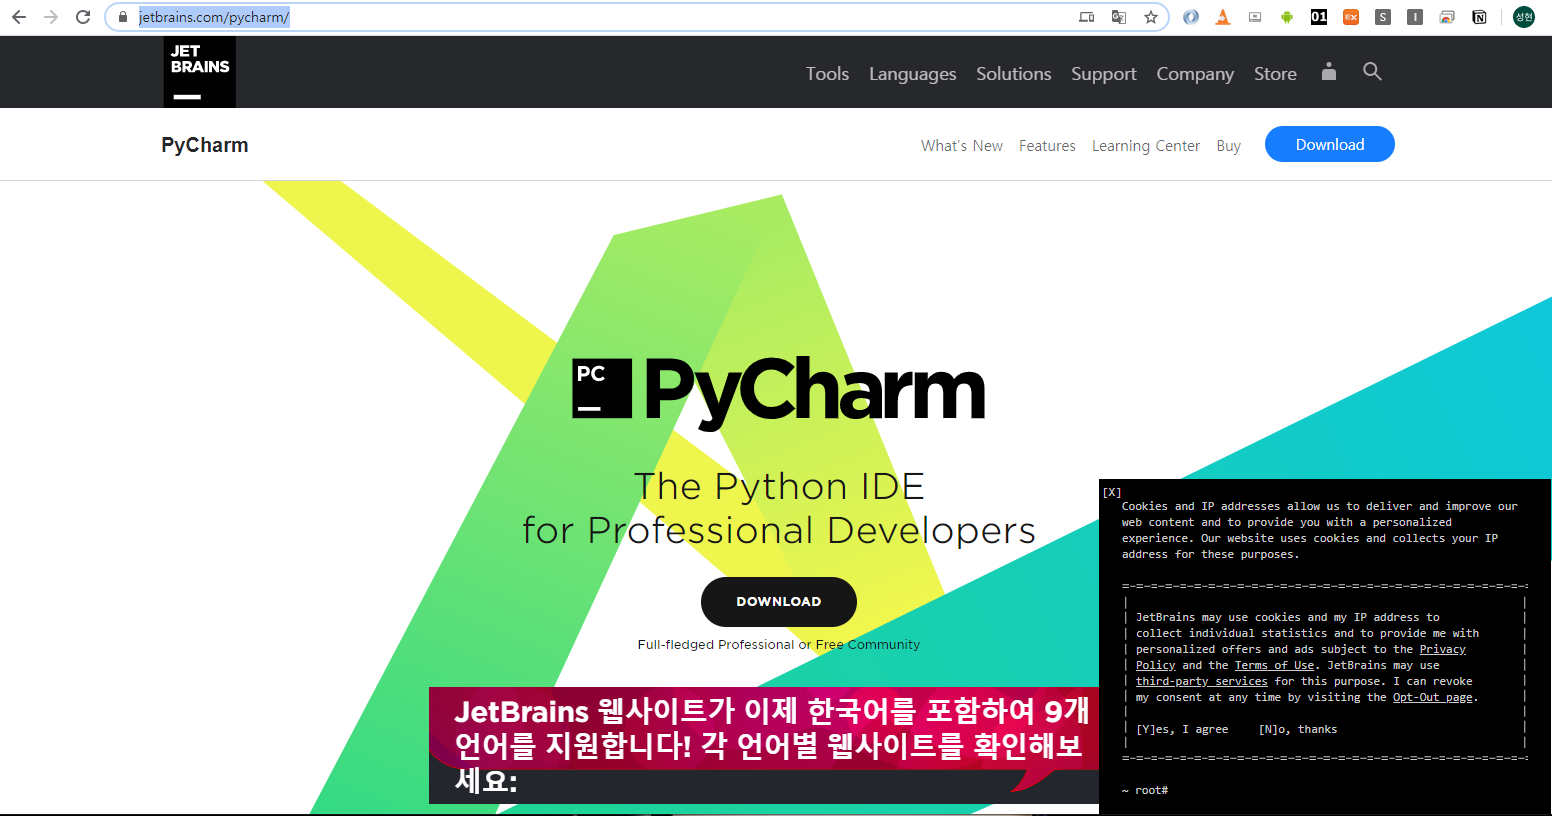Open the Features link
This screenshot has height=816, width=1552.
tap(1047, 146)
